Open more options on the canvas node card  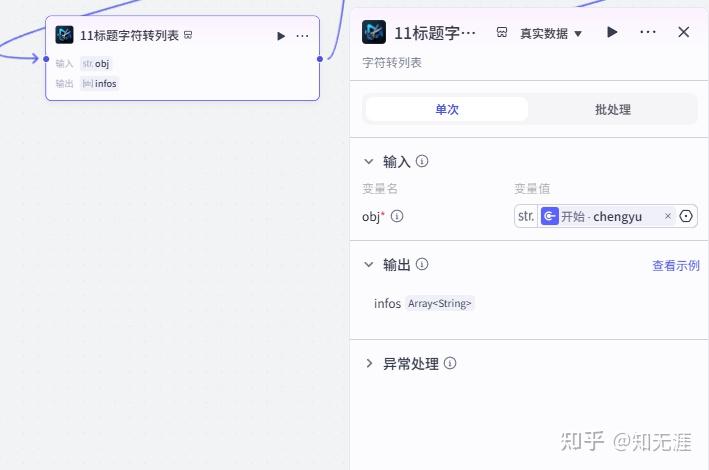click(302, 36)
